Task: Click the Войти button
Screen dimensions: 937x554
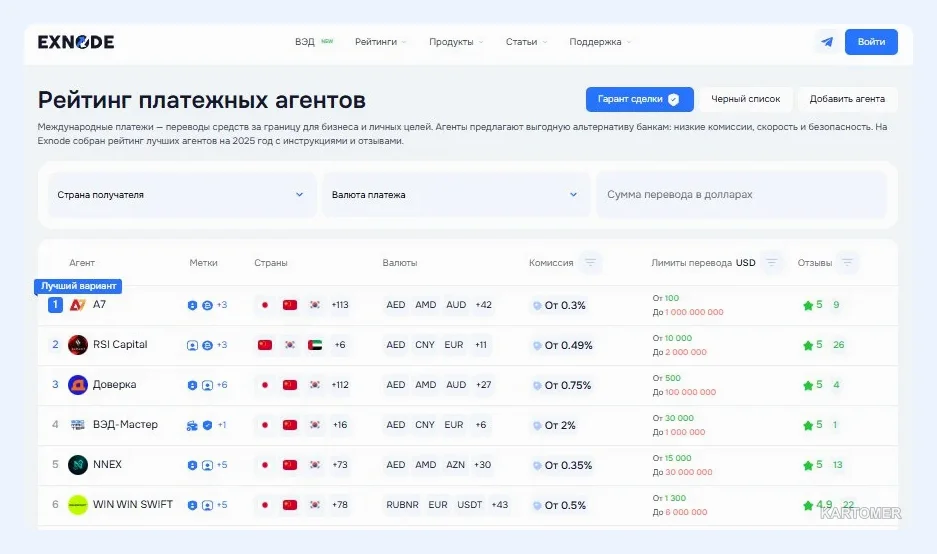Action: point(871,42)
